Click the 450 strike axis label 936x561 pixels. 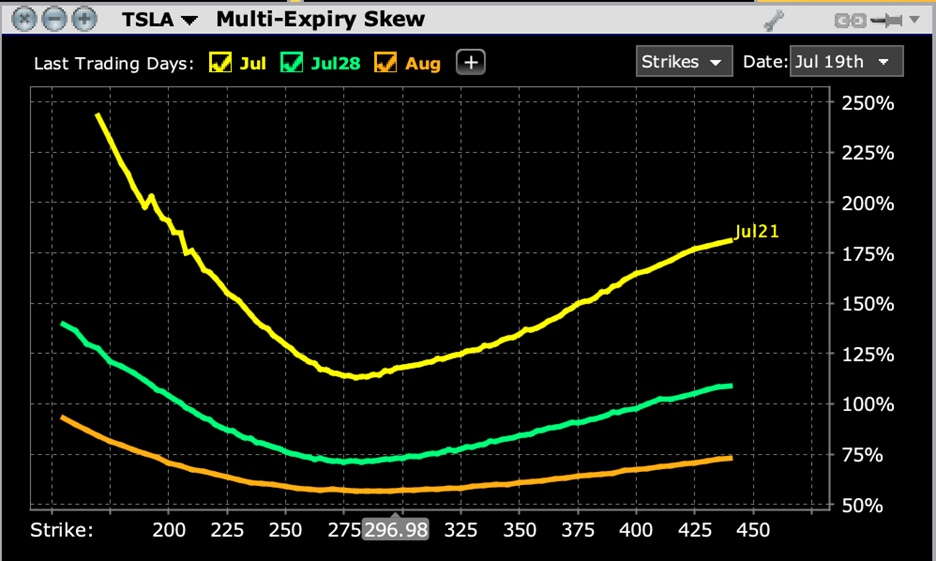753,530
